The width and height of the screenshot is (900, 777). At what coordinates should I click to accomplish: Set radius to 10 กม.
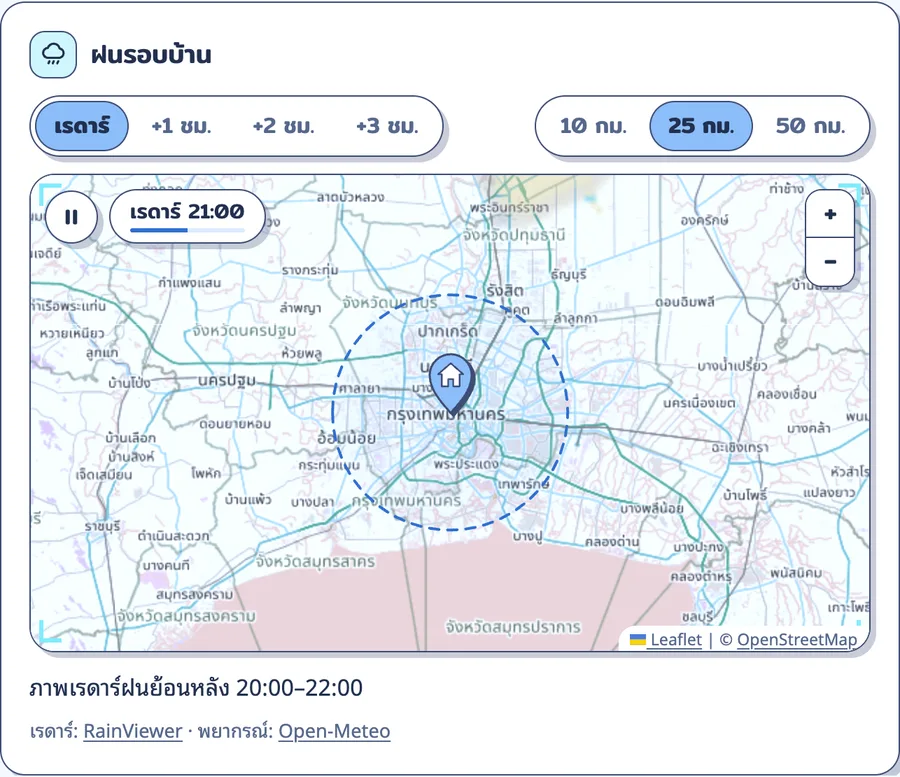coord(593,126)
